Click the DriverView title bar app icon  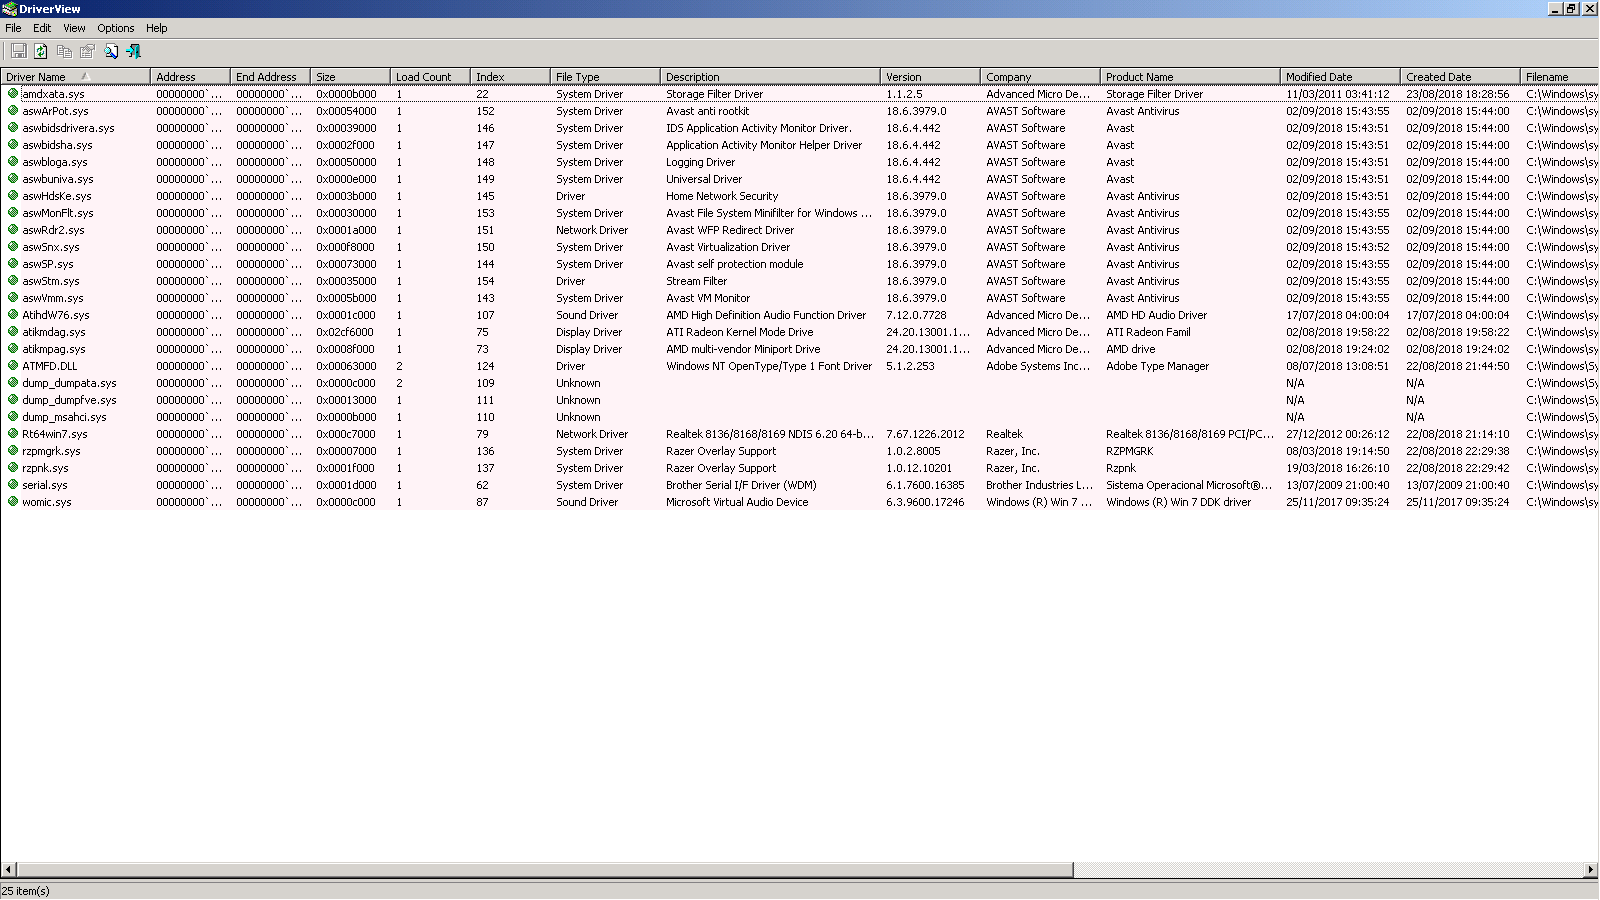click(9, 9)
